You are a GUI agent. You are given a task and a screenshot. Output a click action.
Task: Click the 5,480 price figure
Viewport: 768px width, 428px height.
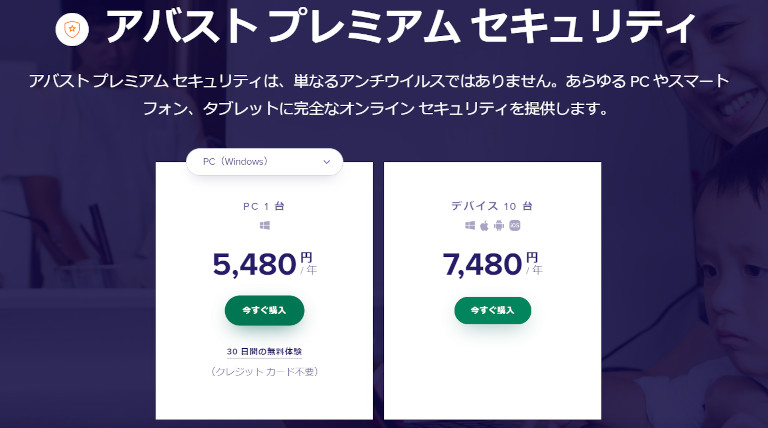(254, 264)
